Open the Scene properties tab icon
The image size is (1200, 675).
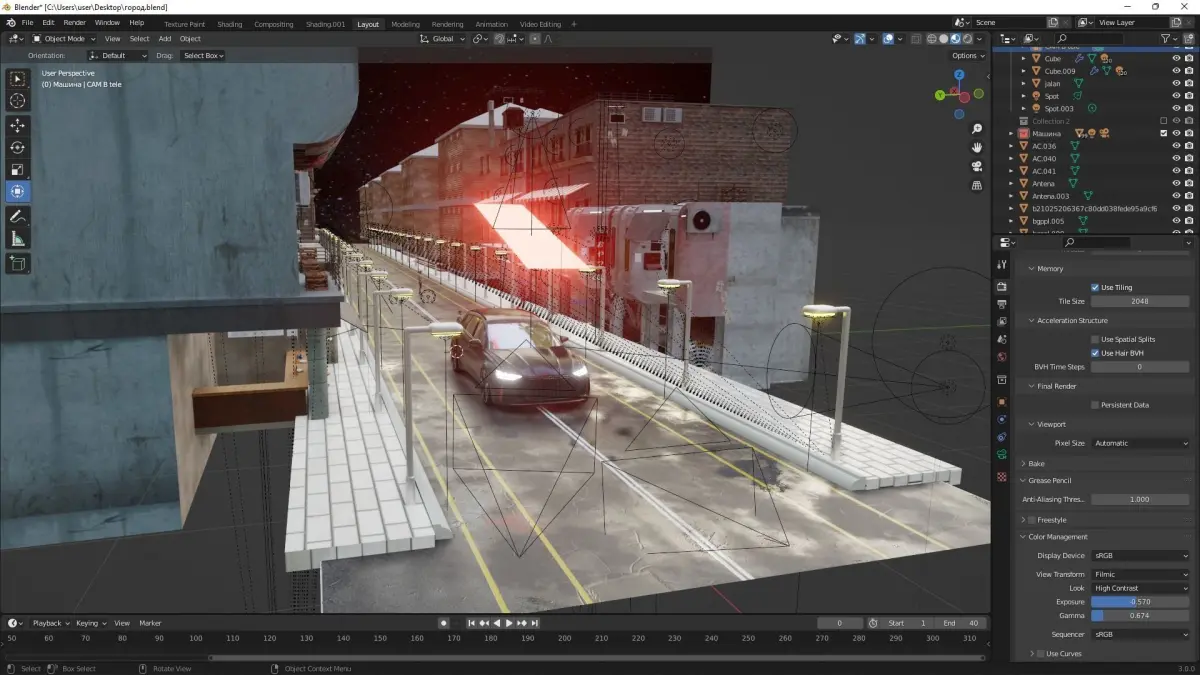pos(1002,340)
